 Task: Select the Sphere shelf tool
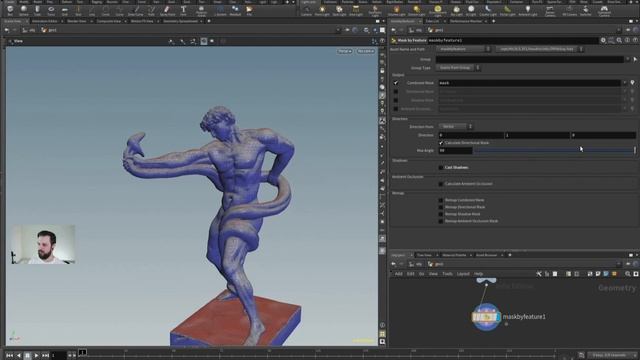[x=24, y=10]
